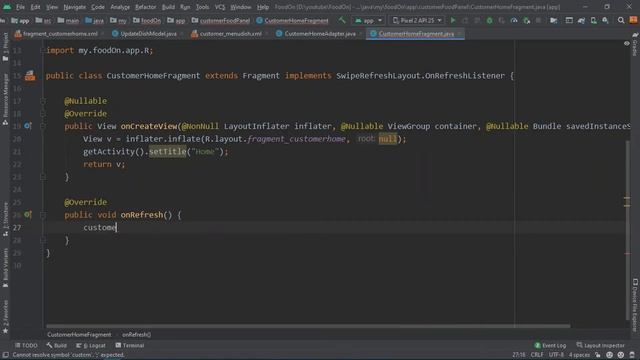Click the override gutter icon beside onCreateView
Screen dimensions: 640x360
pyautogui.click(x=27, y=126)
